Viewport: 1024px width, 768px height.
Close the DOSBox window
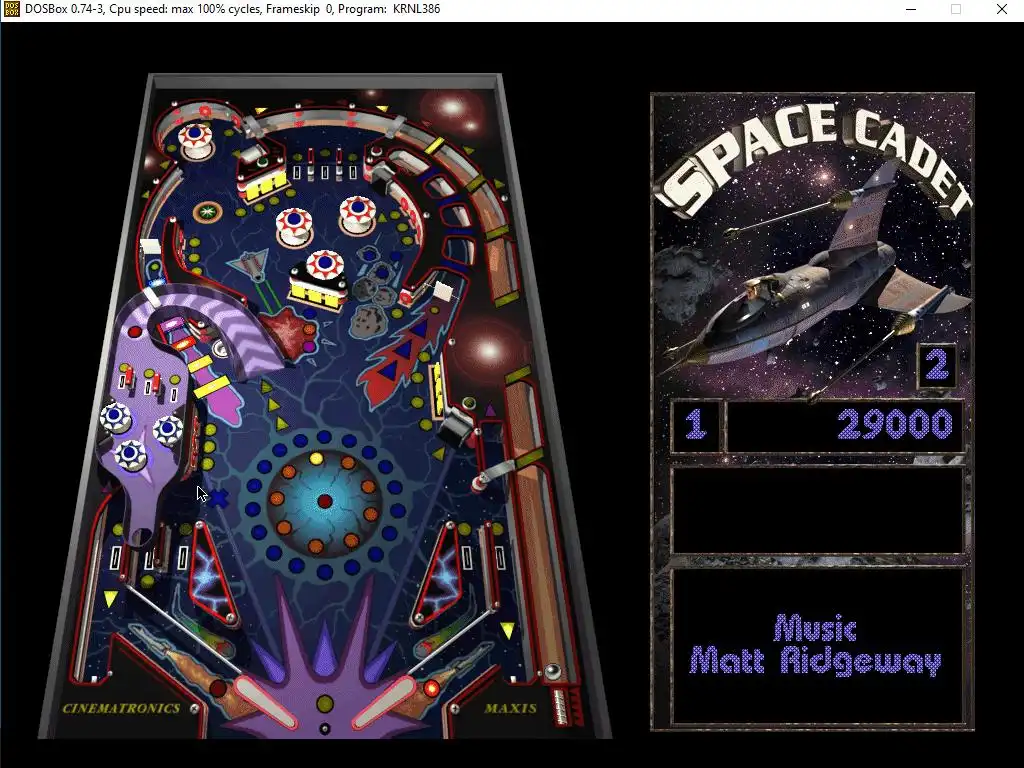(1002, 9)
